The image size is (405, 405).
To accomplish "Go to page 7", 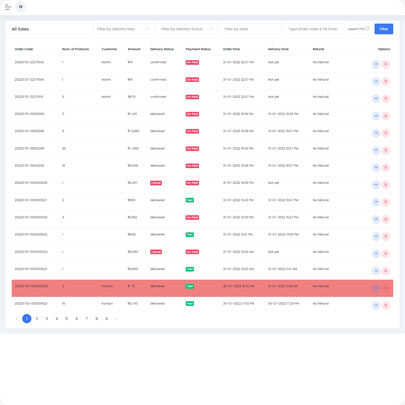I will point(87,319).
